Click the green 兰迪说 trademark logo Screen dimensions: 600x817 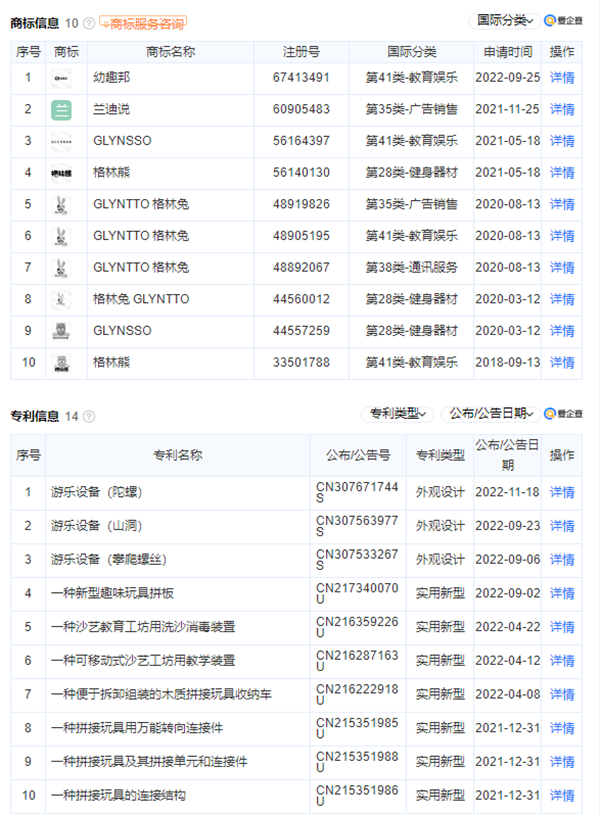pos(62,109)
